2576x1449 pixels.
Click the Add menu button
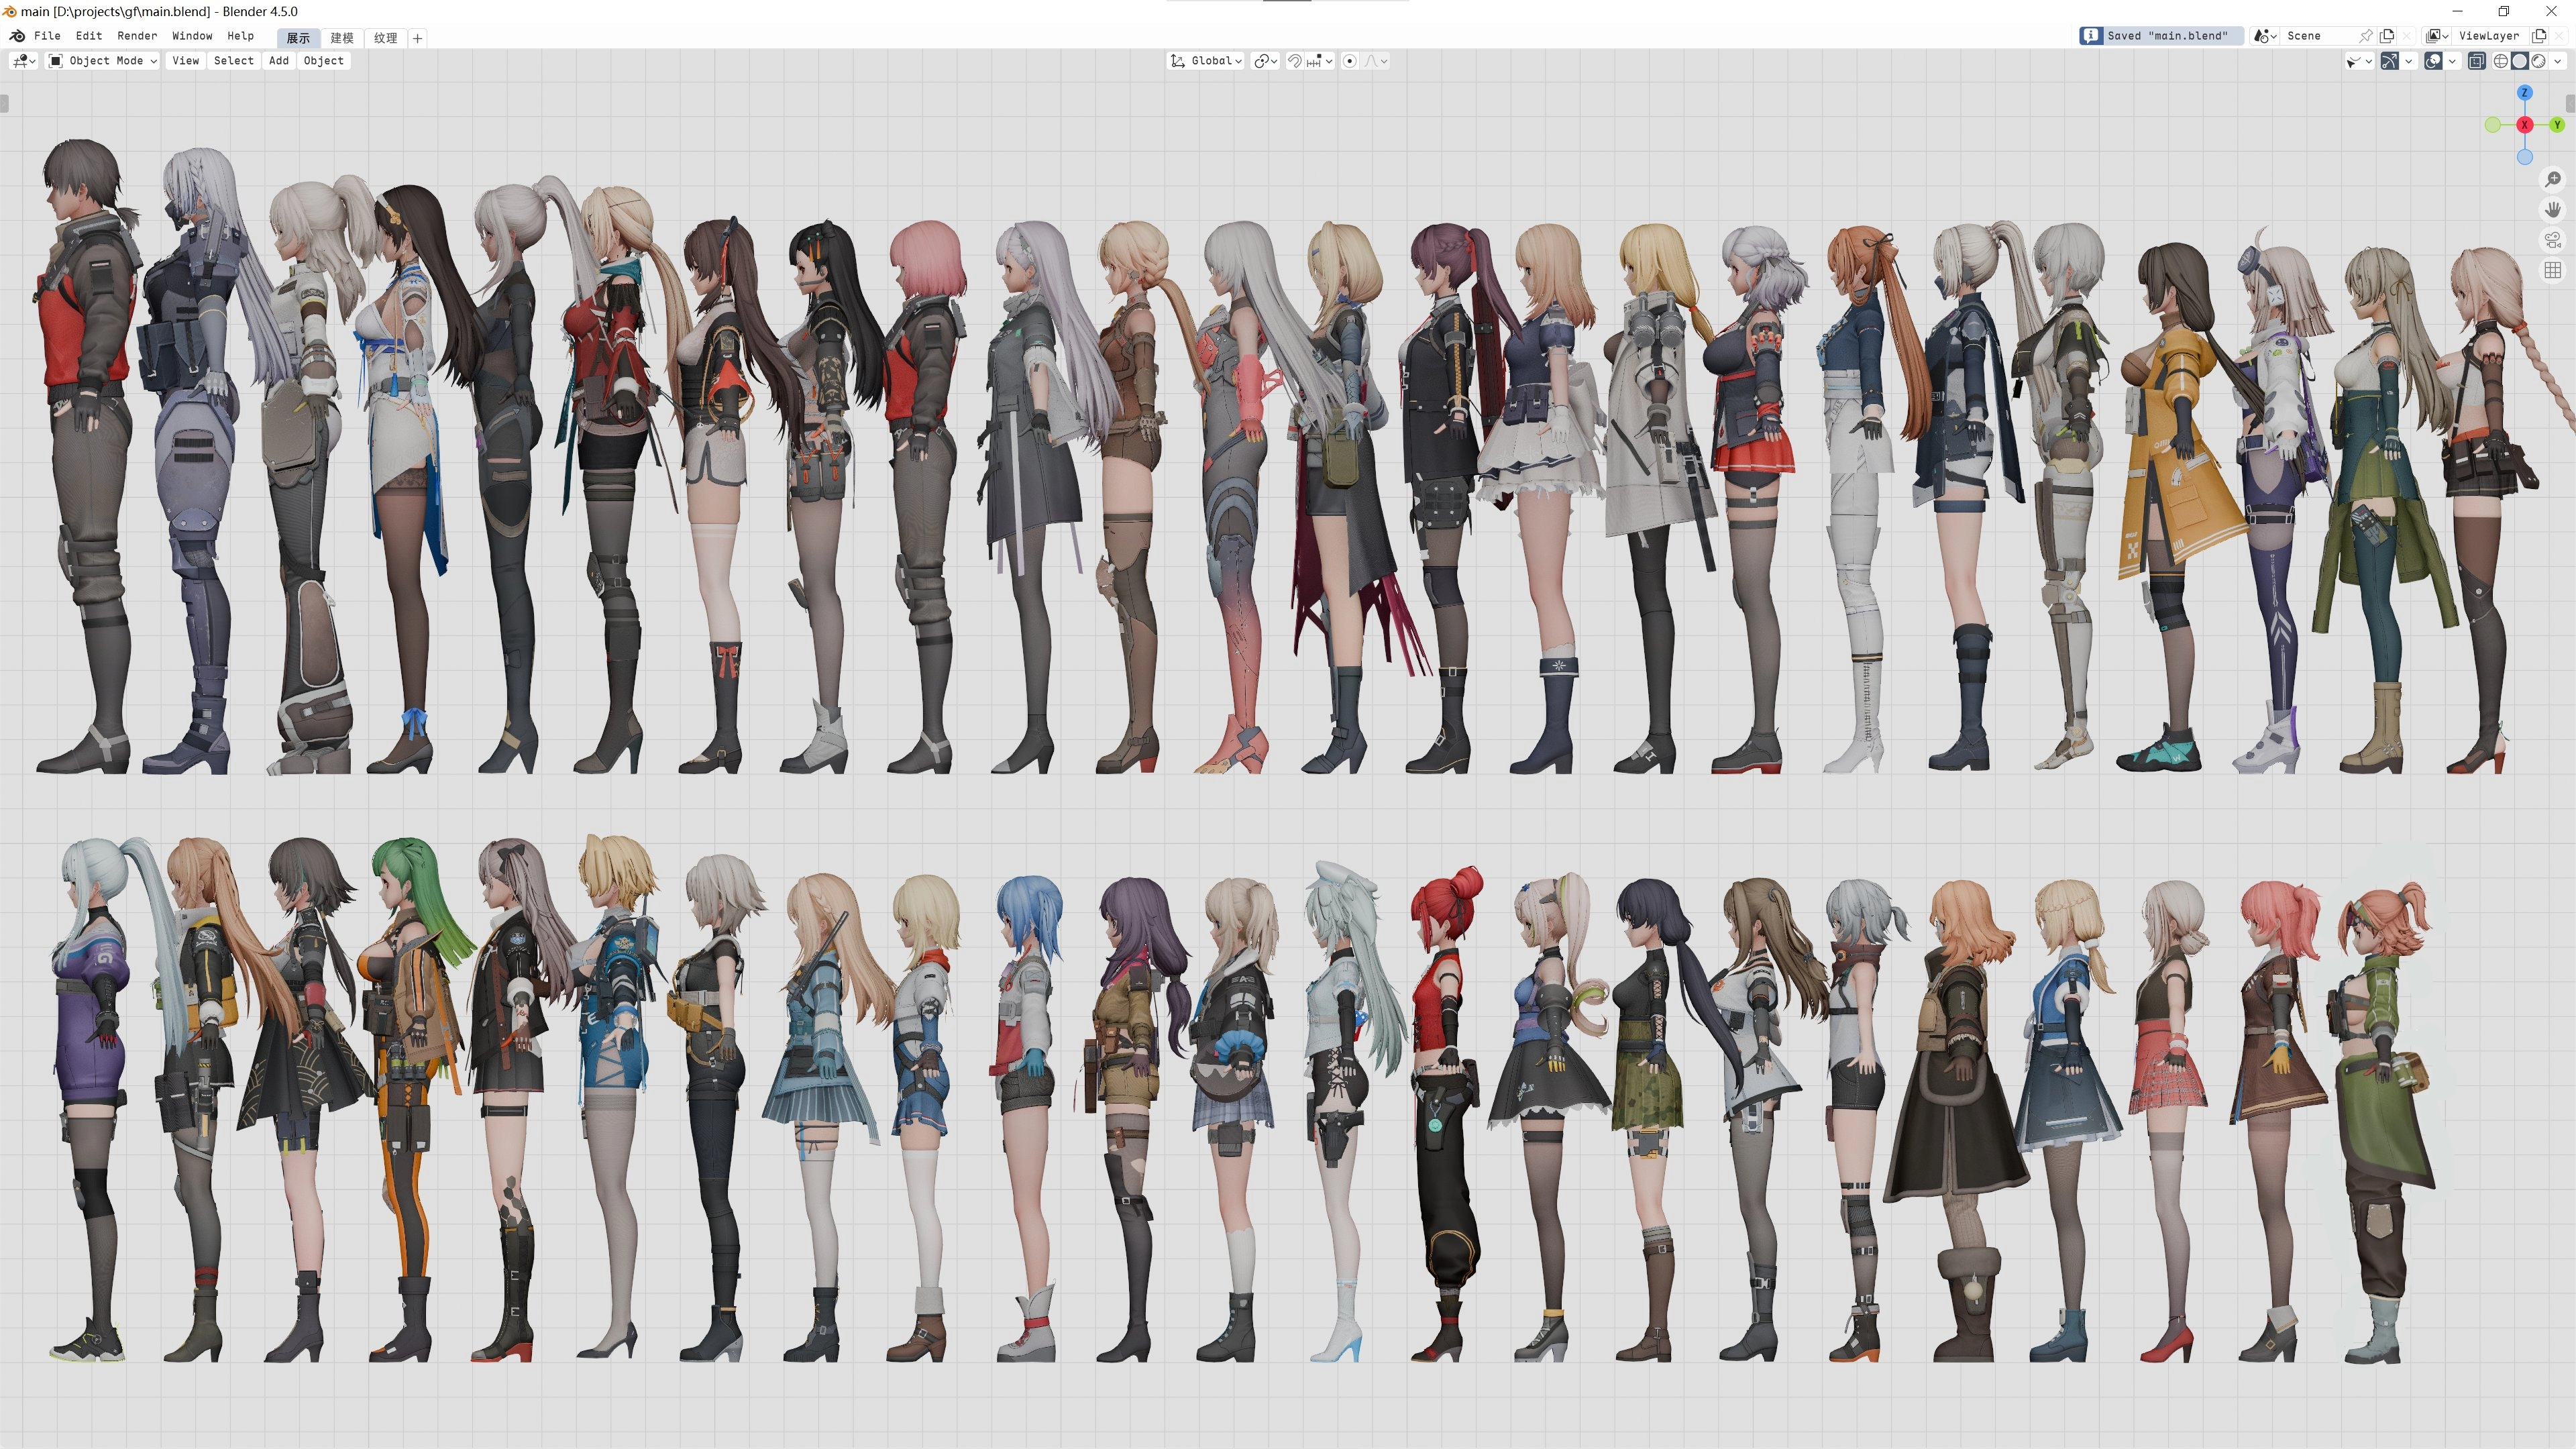click(278, 61)
